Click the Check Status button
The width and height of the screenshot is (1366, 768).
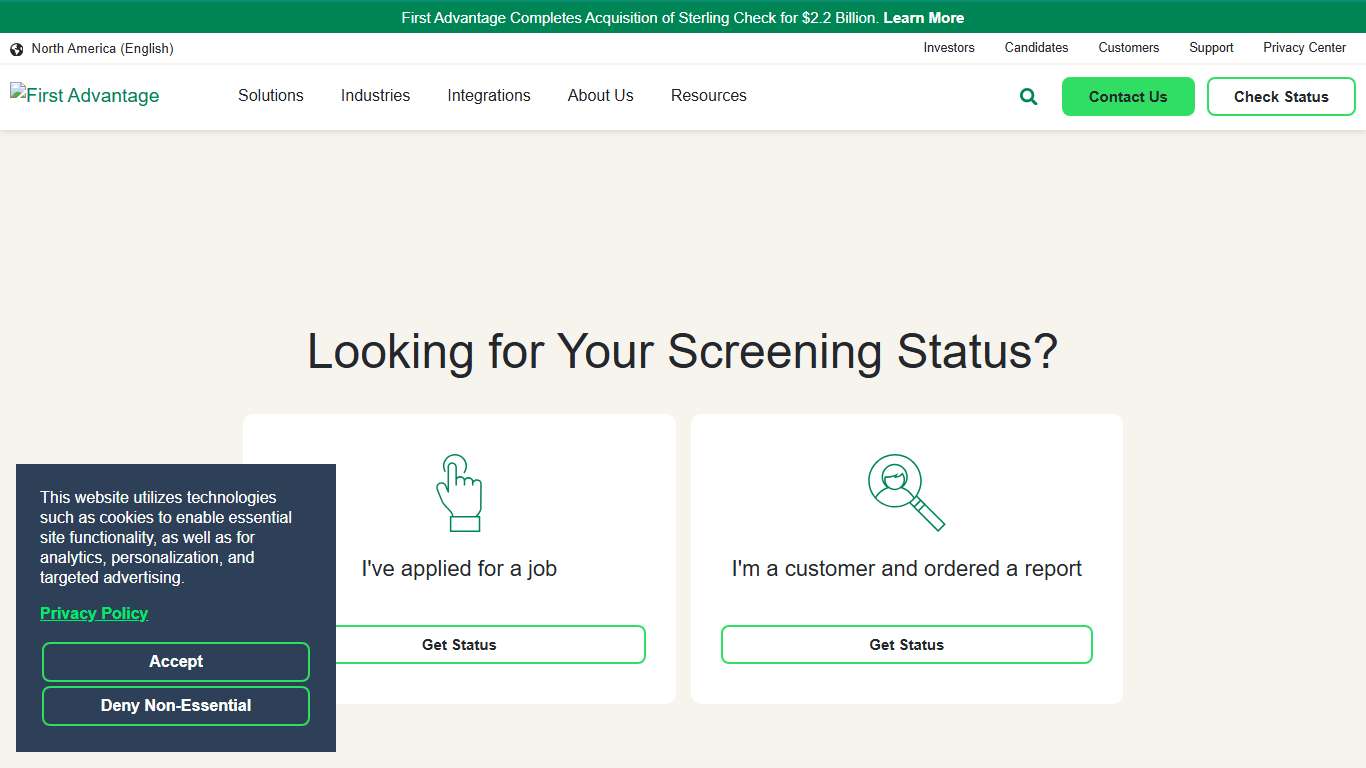1281,96
